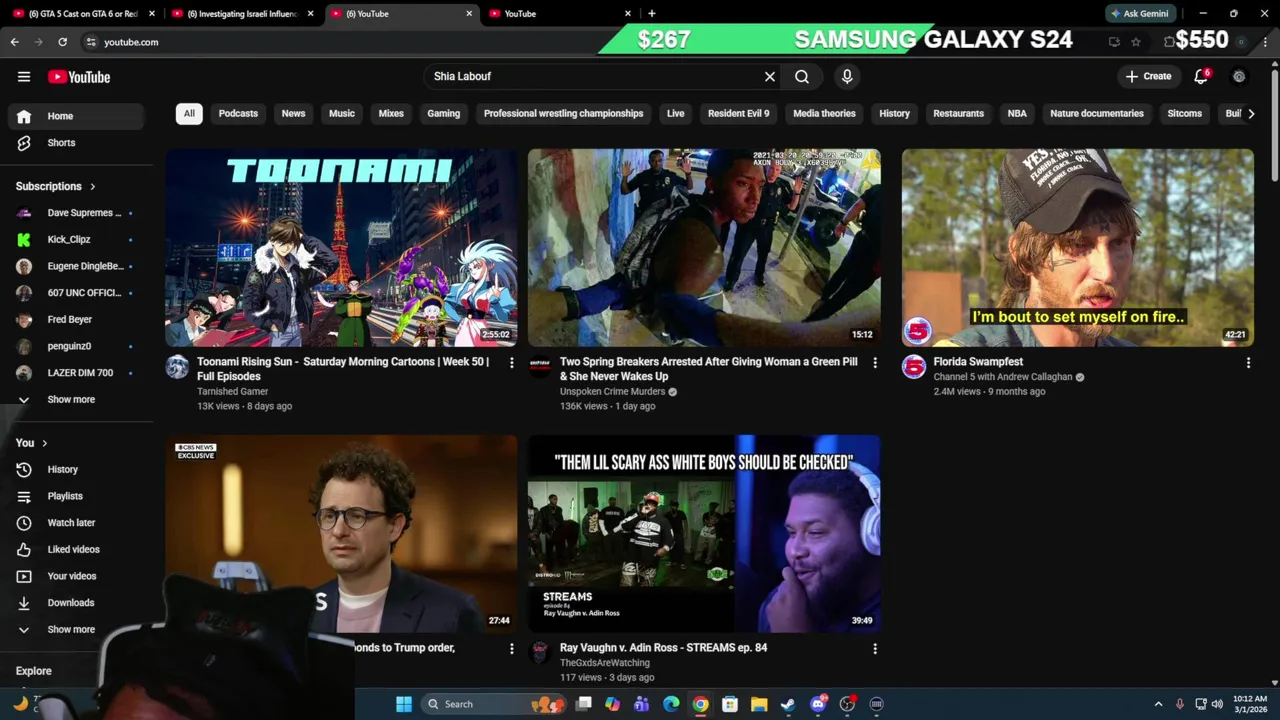Reload the page in Chrome
Image resolution: width=1280 pixels, height=720 pixels.
pos(62,42)
